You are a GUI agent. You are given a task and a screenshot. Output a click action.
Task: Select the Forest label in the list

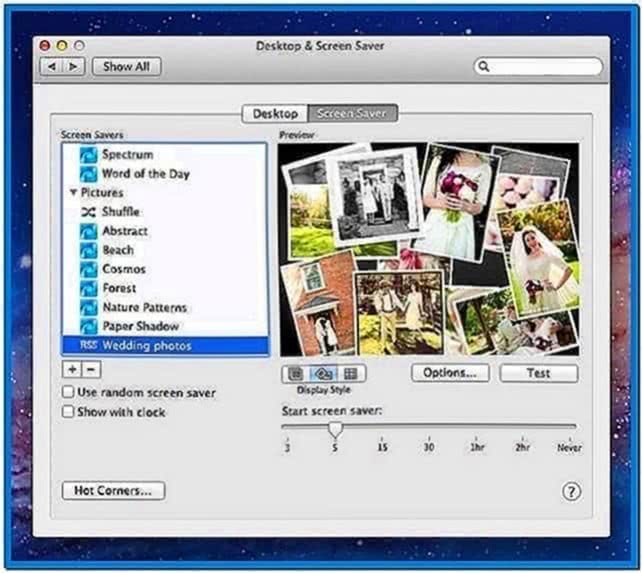(119, 288)
